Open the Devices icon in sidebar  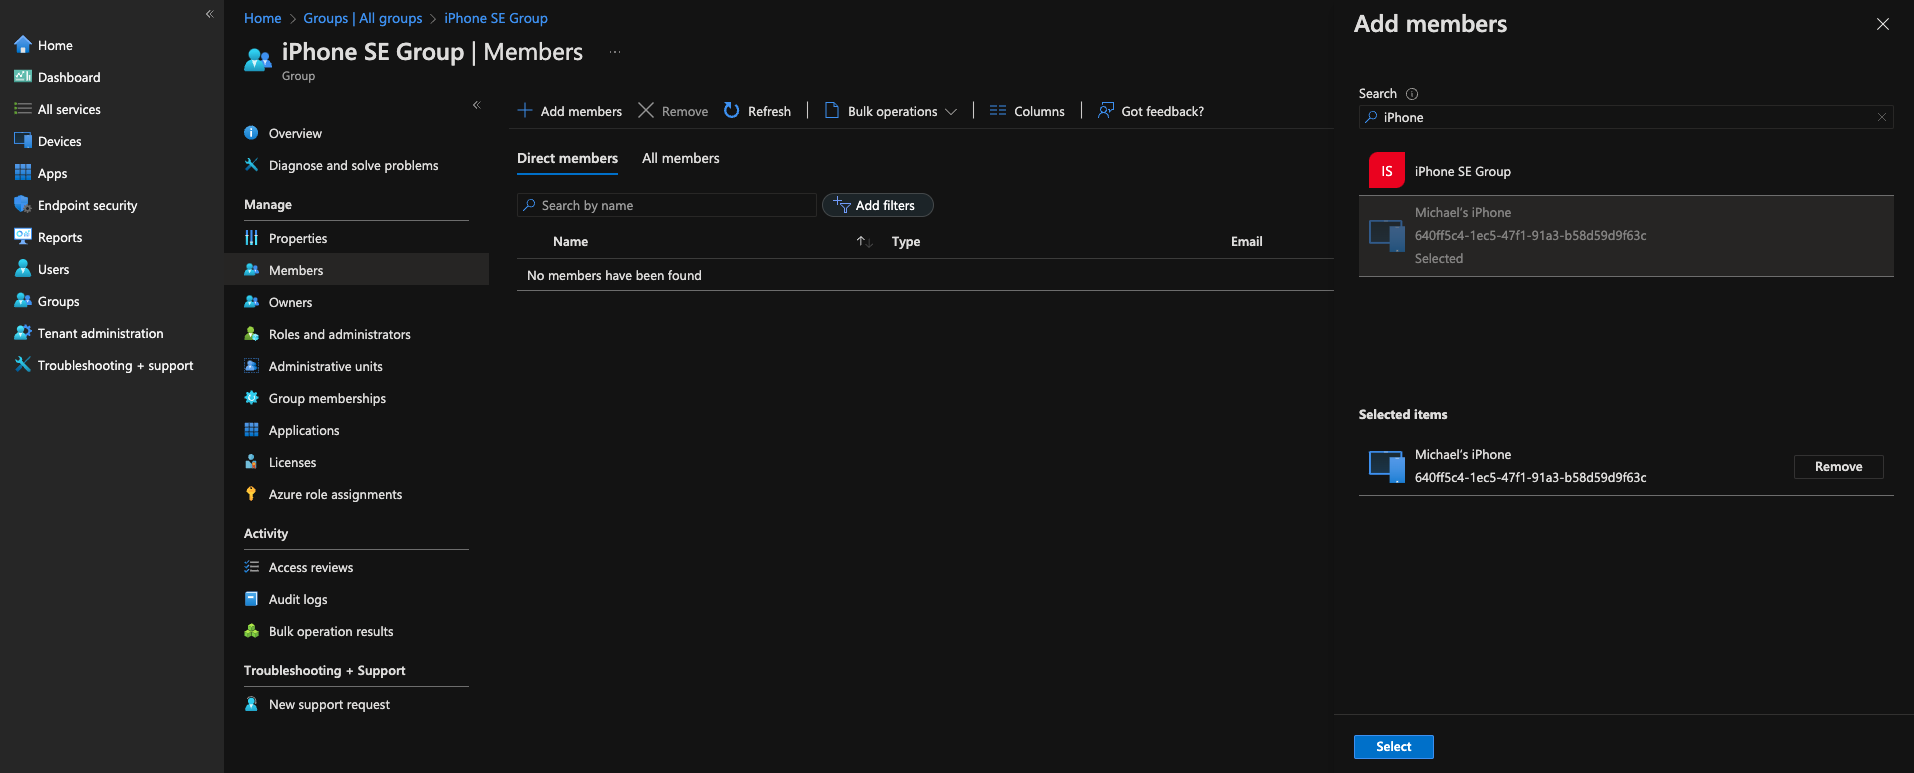click(23, 141)
